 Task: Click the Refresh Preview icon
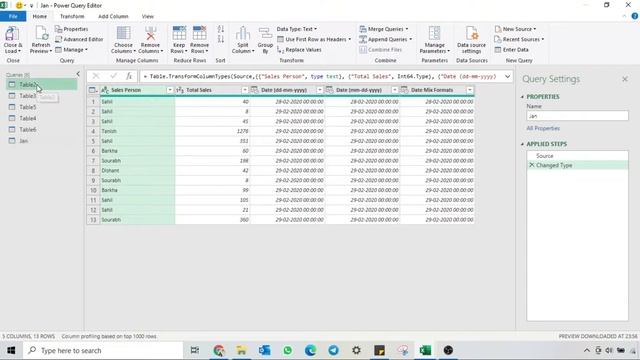coord(41,33)
